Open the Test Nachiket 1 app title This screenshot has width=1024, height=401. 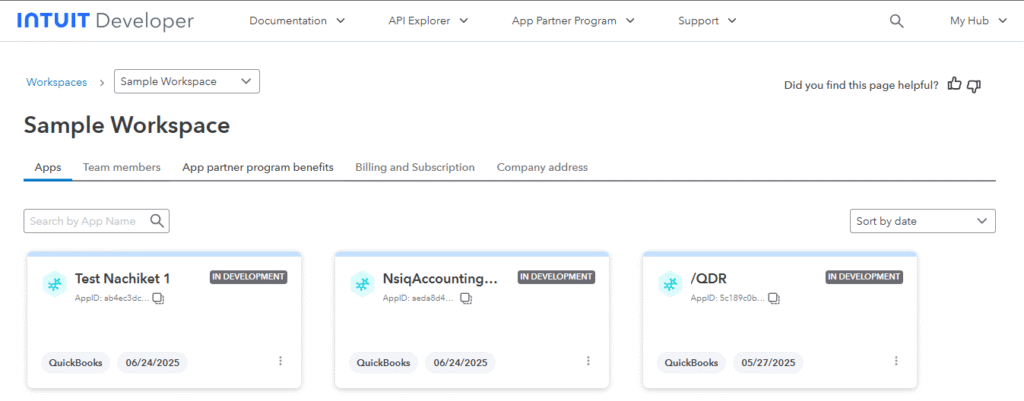[x=123, y=279]
